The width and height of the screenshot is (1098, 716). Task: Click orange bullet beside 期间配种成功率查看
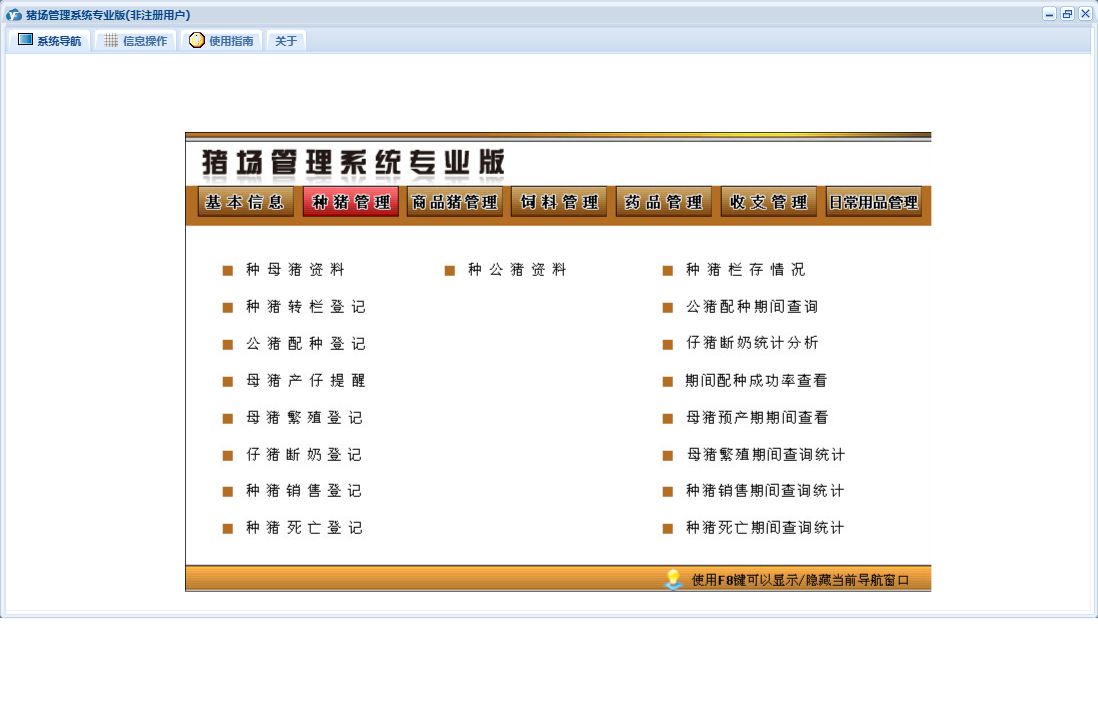[x=667, y=382]
